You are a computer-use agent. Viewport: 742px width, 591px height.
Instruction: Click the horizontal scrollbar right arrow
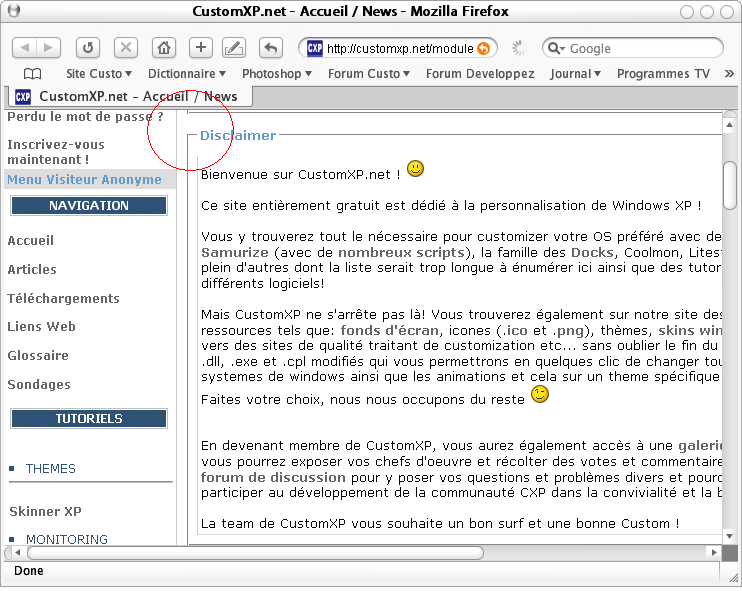click(714, 553)
